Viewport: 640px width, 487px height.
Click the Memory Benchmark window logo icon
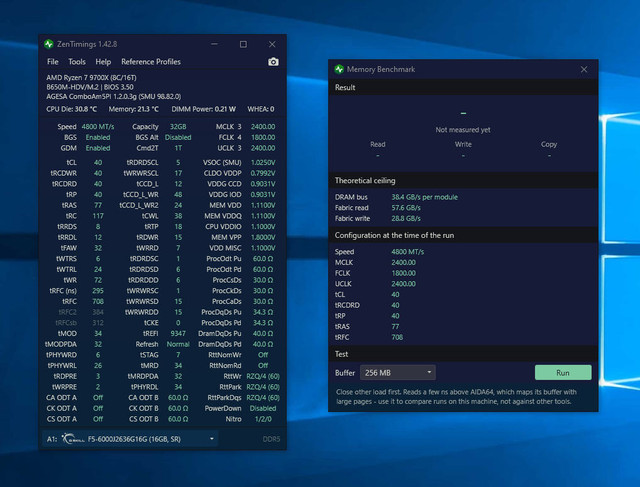click(x=339, y=69)
